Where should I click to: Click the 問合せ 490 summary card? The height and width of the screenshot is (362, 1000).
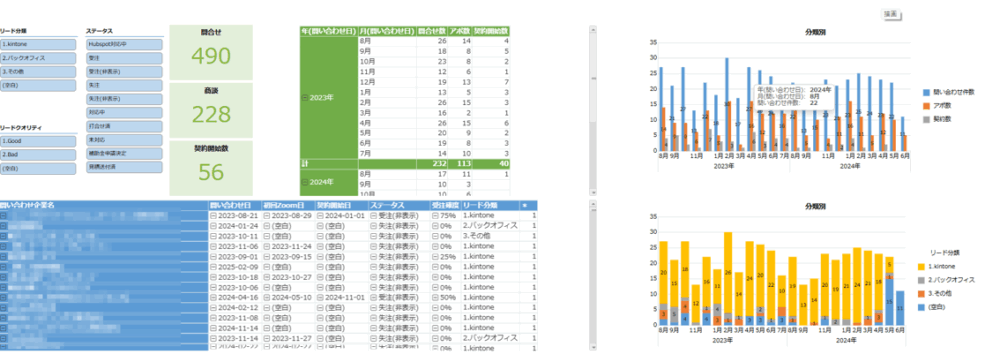tap(211, 52)
